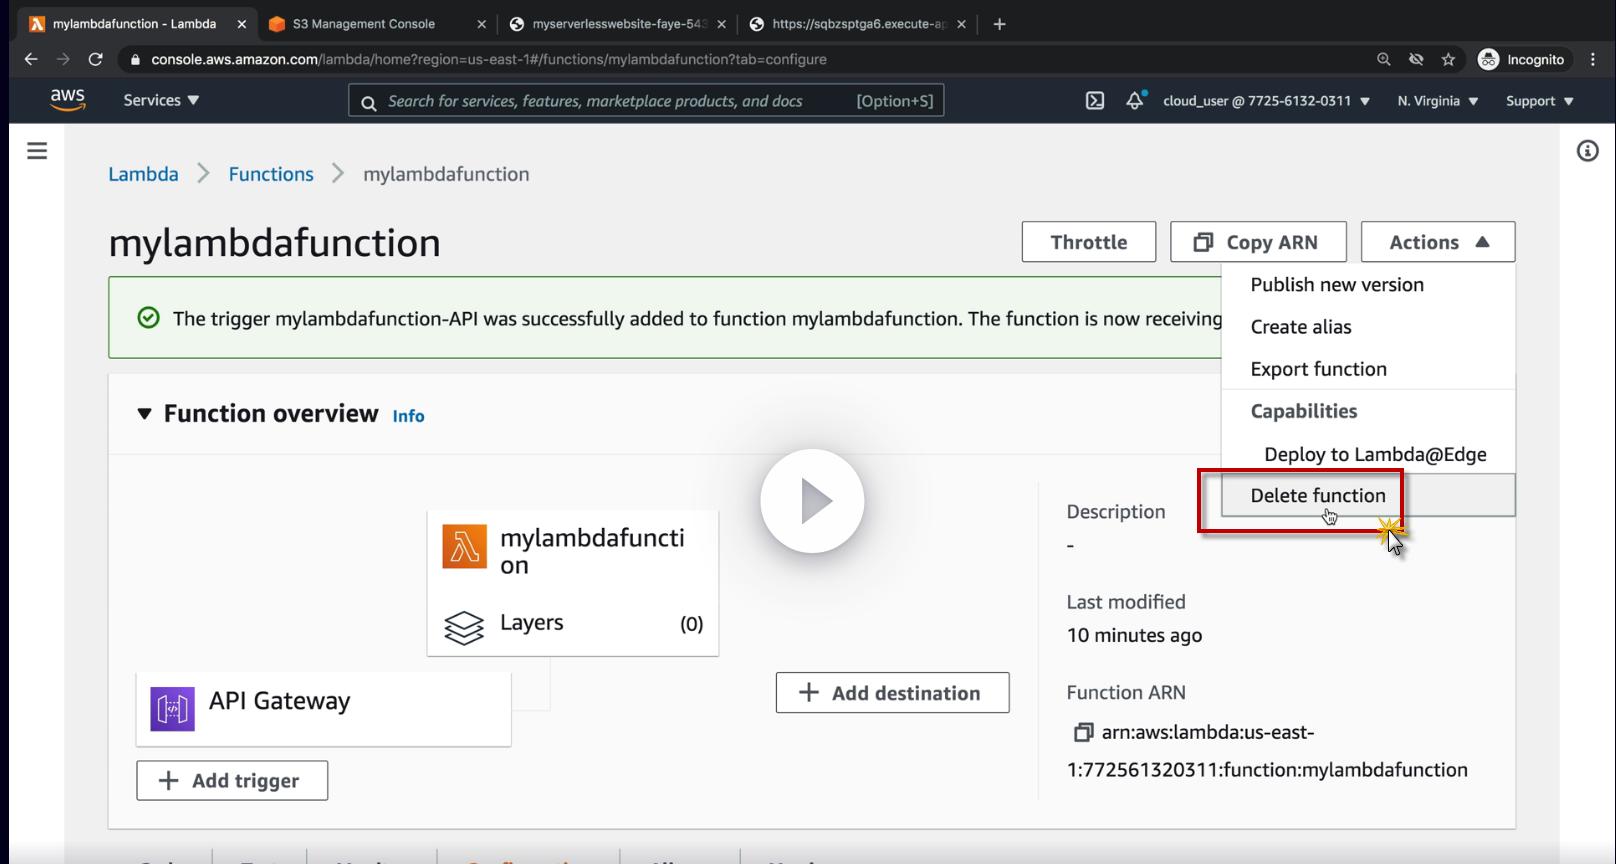Open the N. Virginia region dropdown

click(x=1437, y=101)
